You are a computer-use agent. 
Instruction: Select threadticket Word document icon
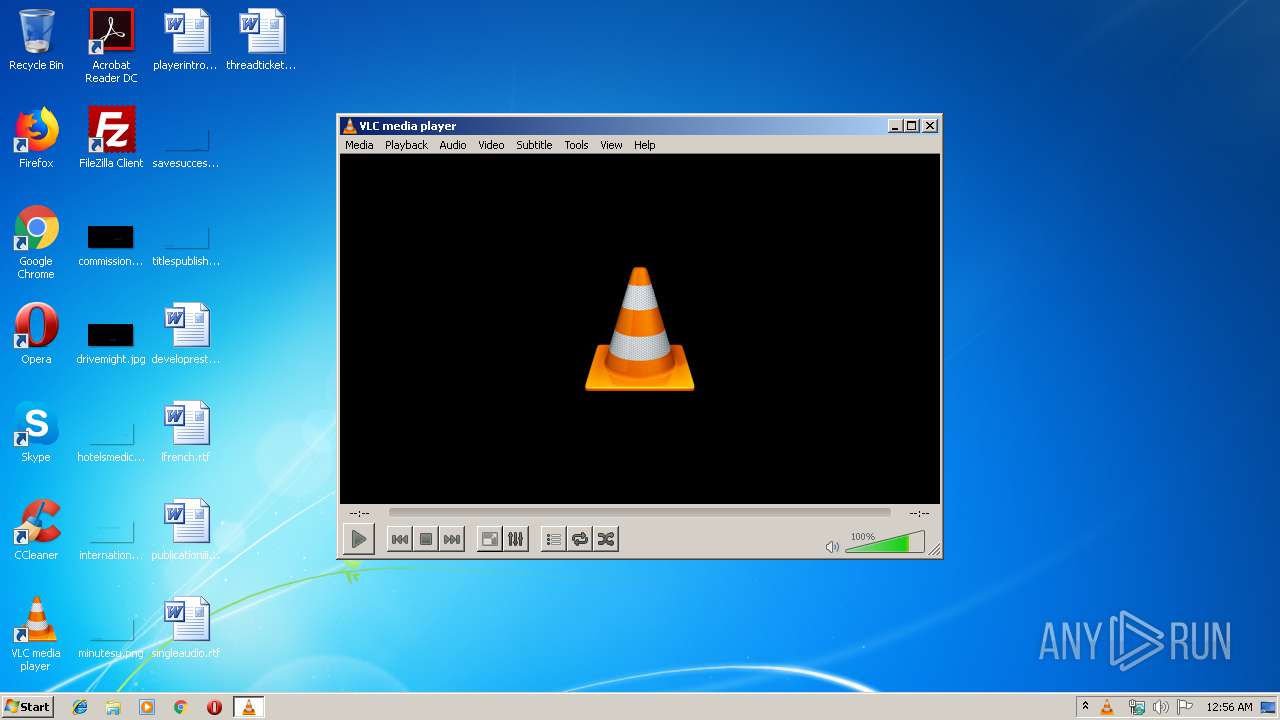261,41
